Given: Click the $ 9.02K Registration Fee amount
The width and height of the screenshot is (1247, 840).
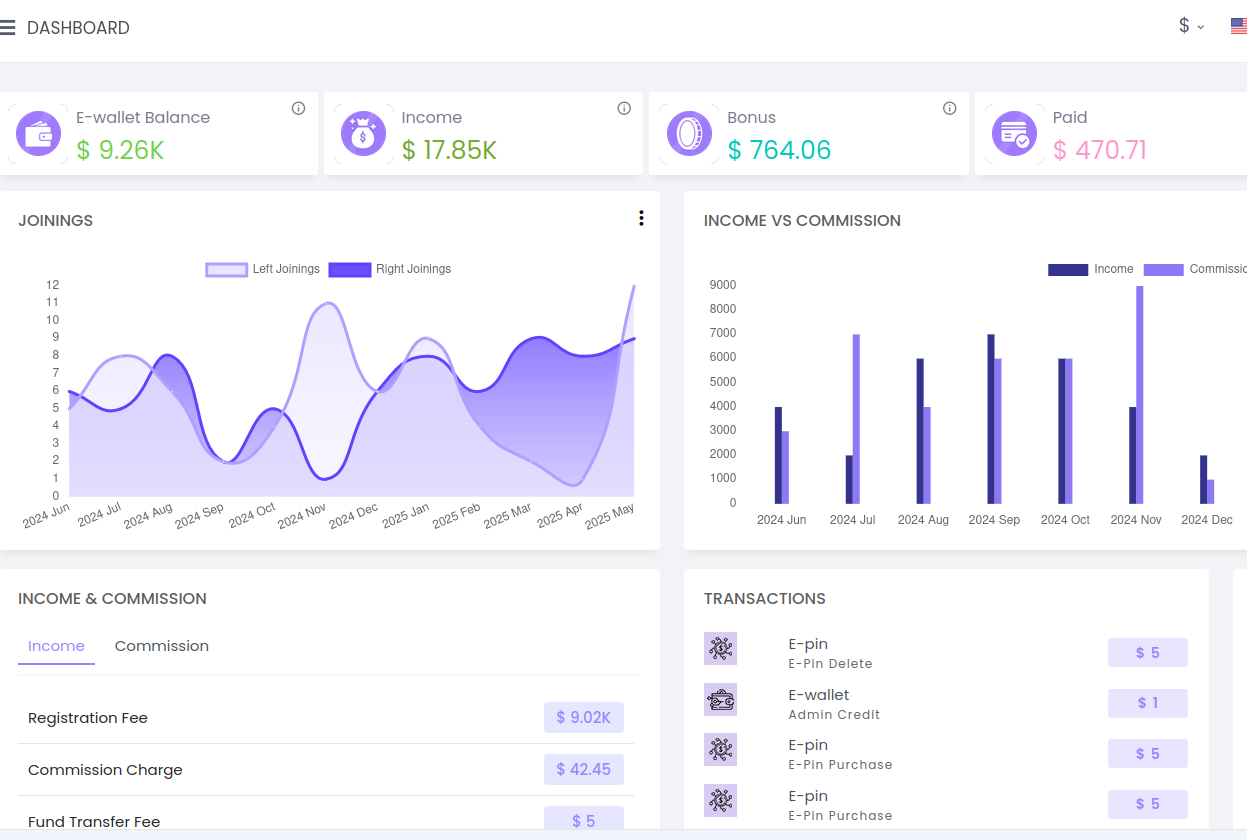Looking at the screenshot, I should (583, 717).
